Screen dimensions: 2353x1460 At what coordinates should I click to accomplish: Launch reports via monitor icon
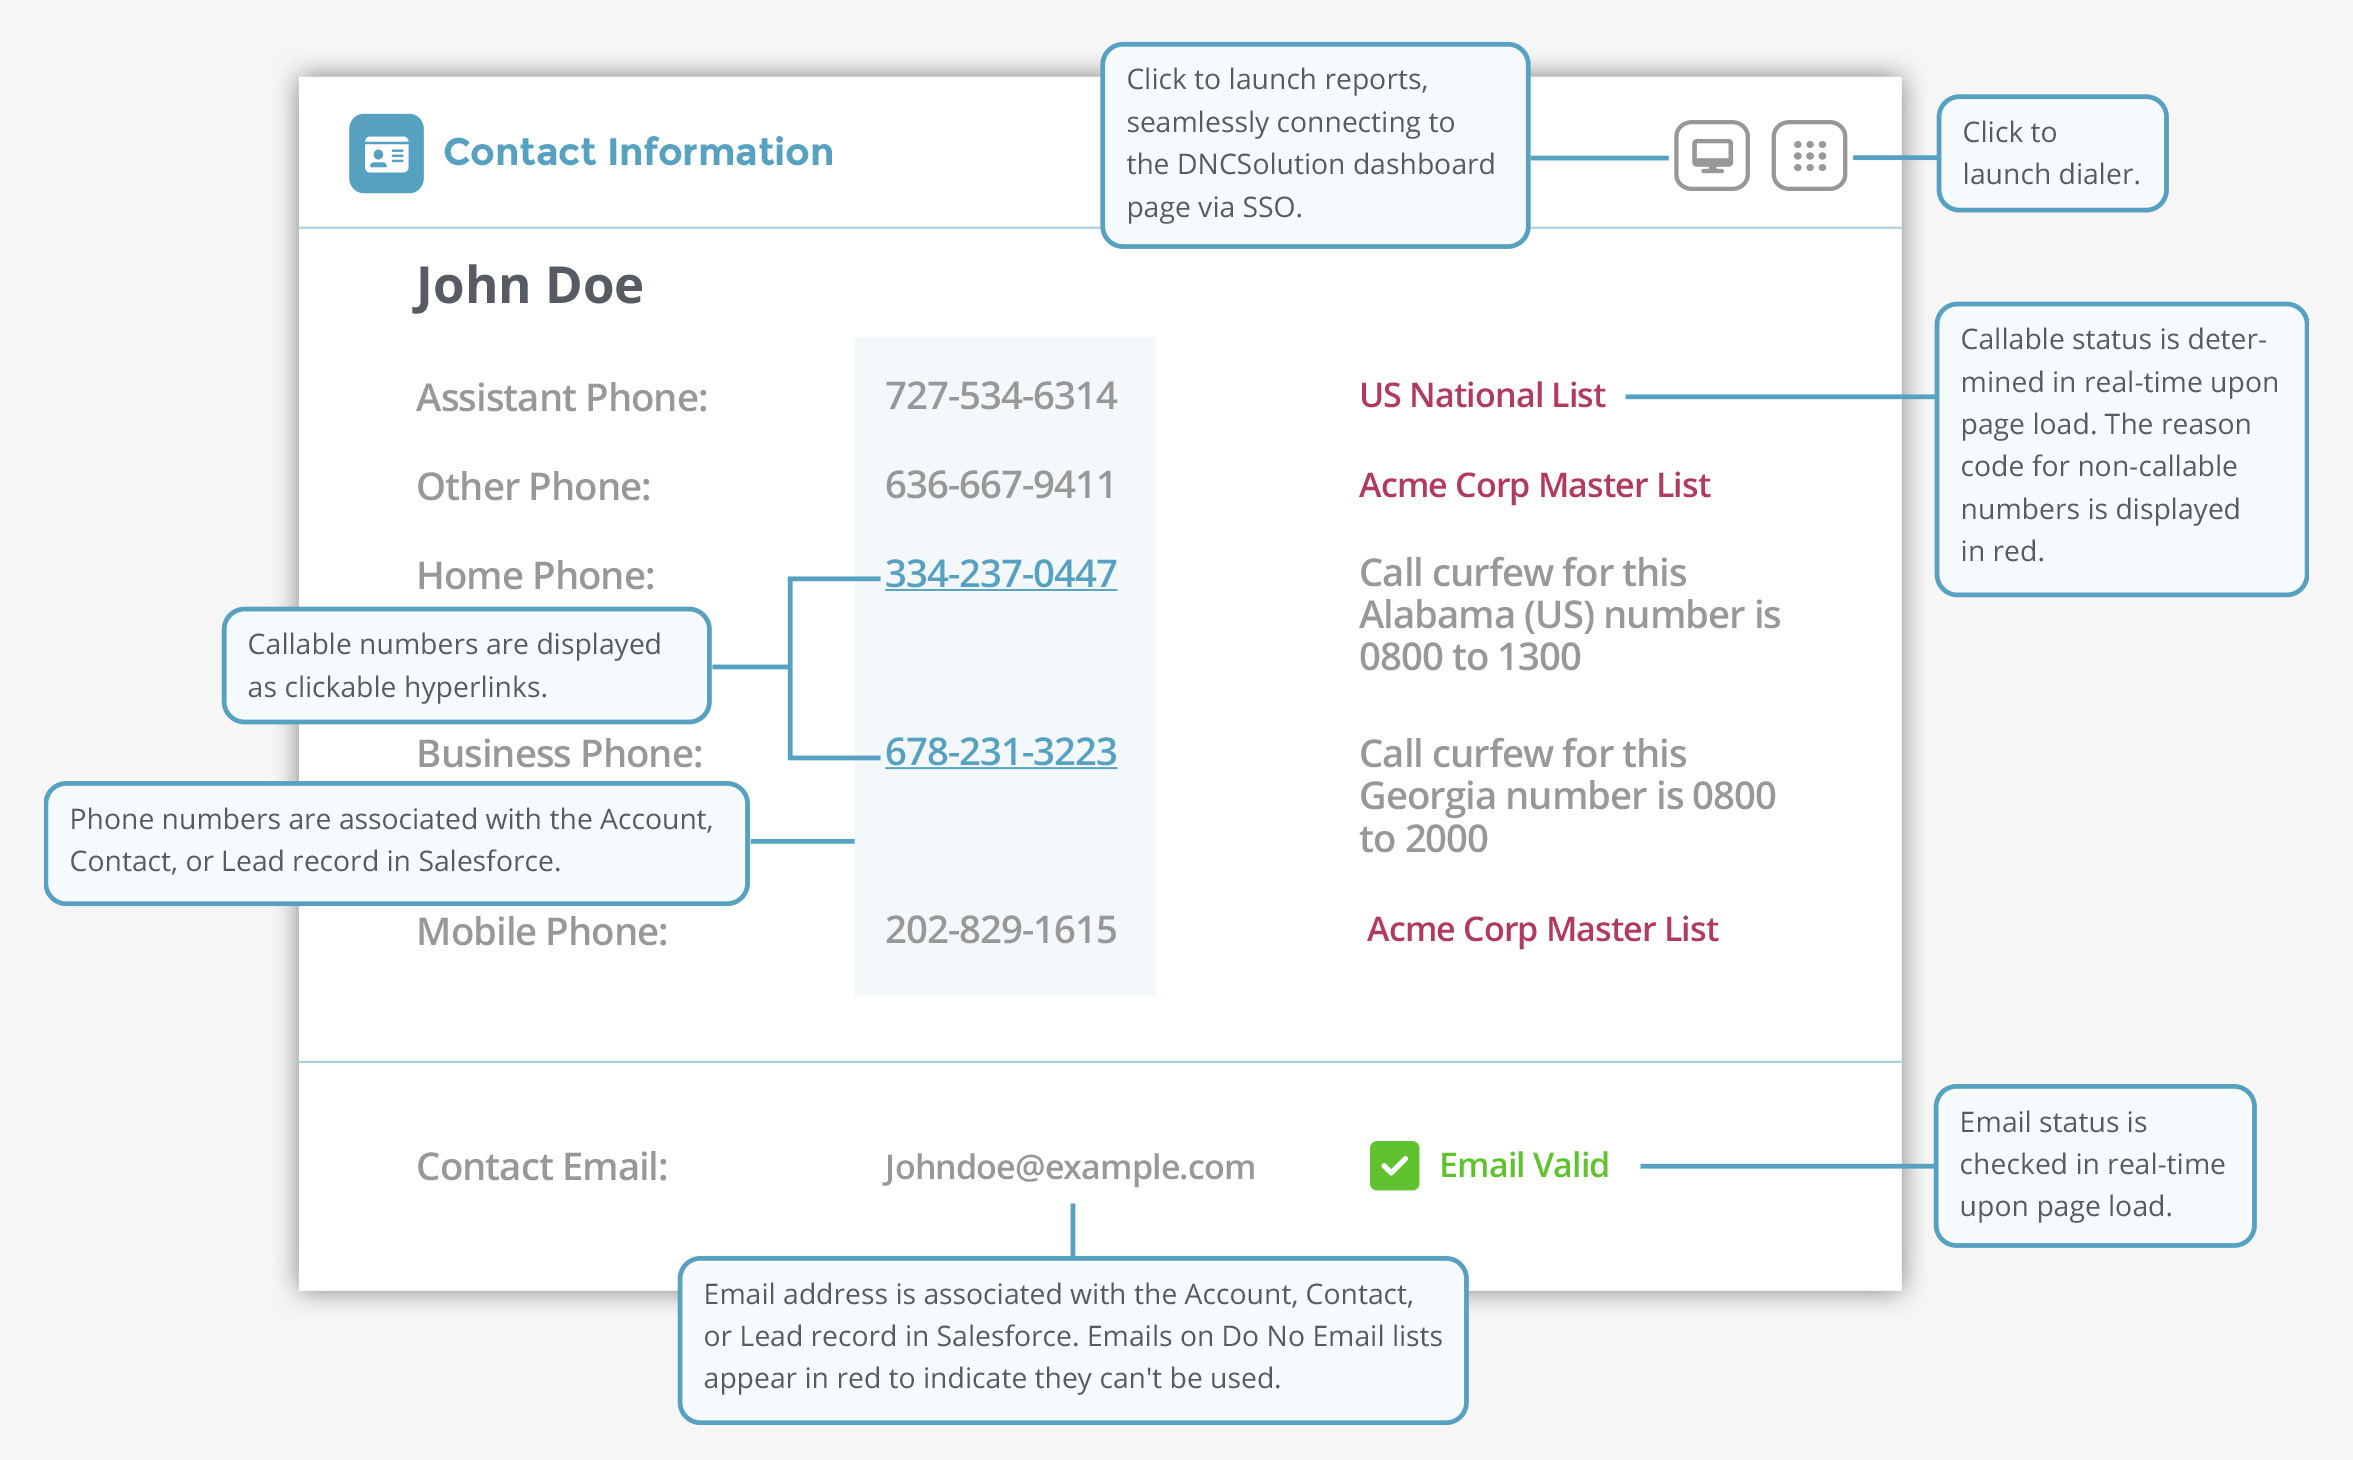(1711, 156)
